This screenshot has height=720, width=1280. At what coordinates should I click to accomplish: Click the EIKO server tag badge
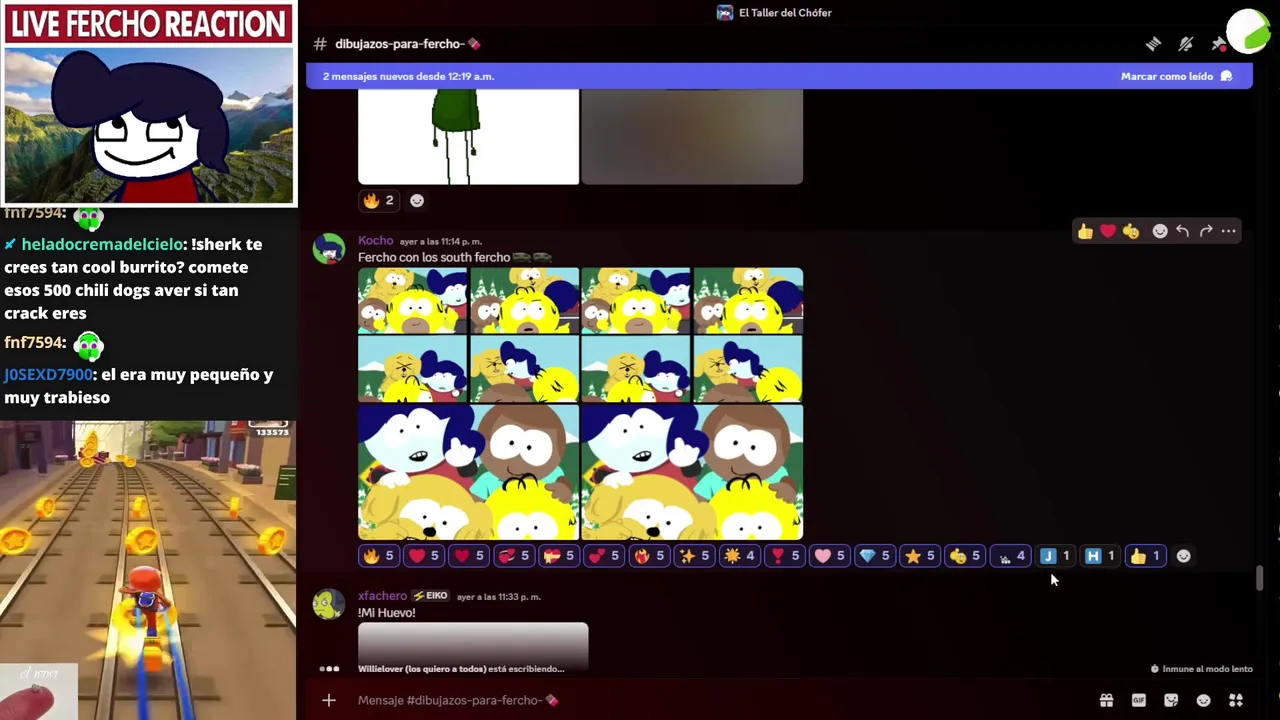point(430,596)
